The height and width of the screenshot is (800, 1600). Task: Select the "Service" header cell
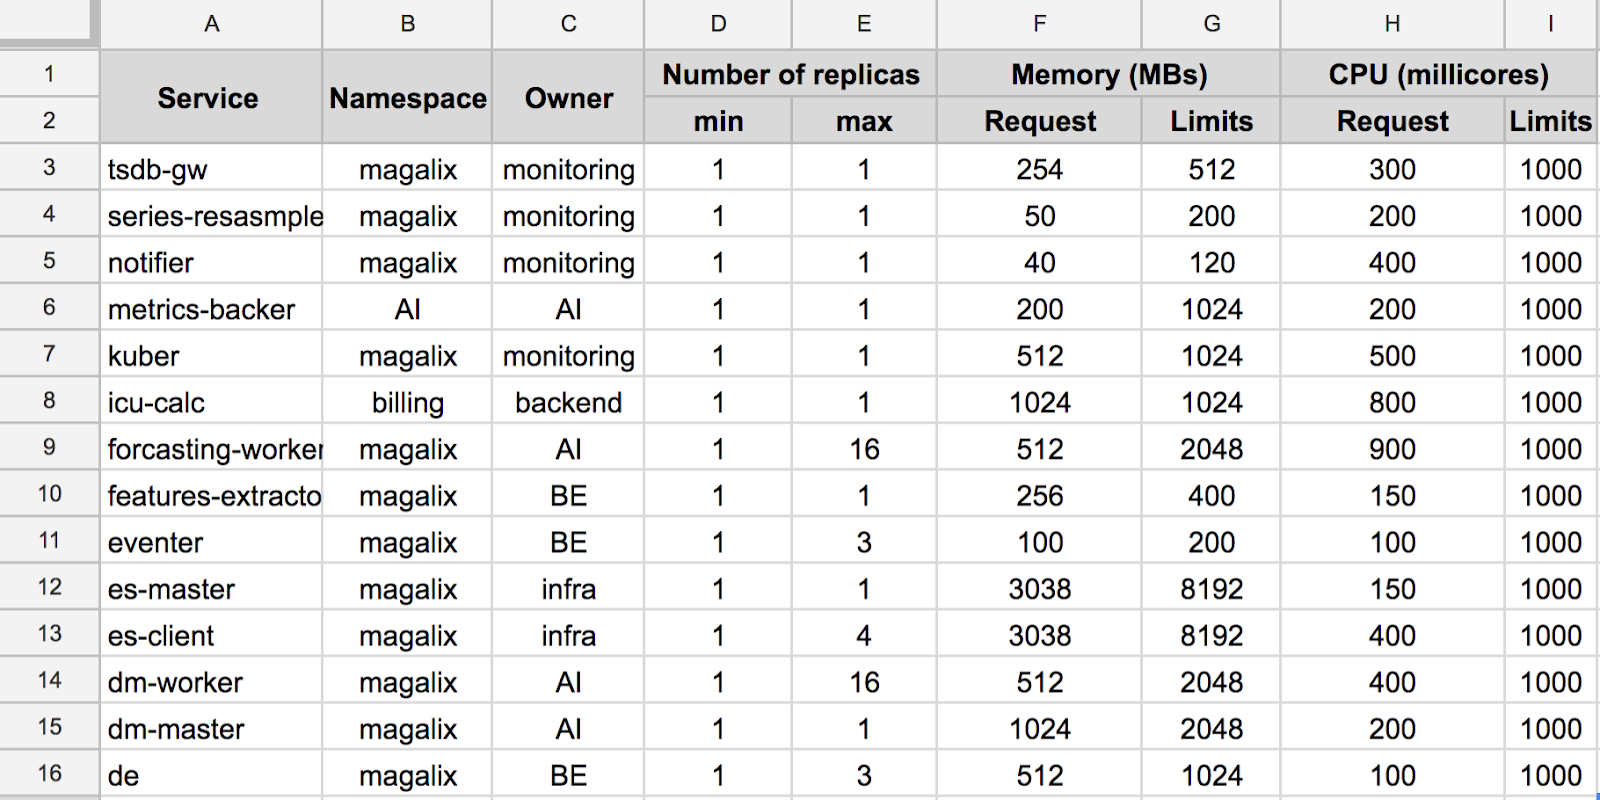[208, 98]
